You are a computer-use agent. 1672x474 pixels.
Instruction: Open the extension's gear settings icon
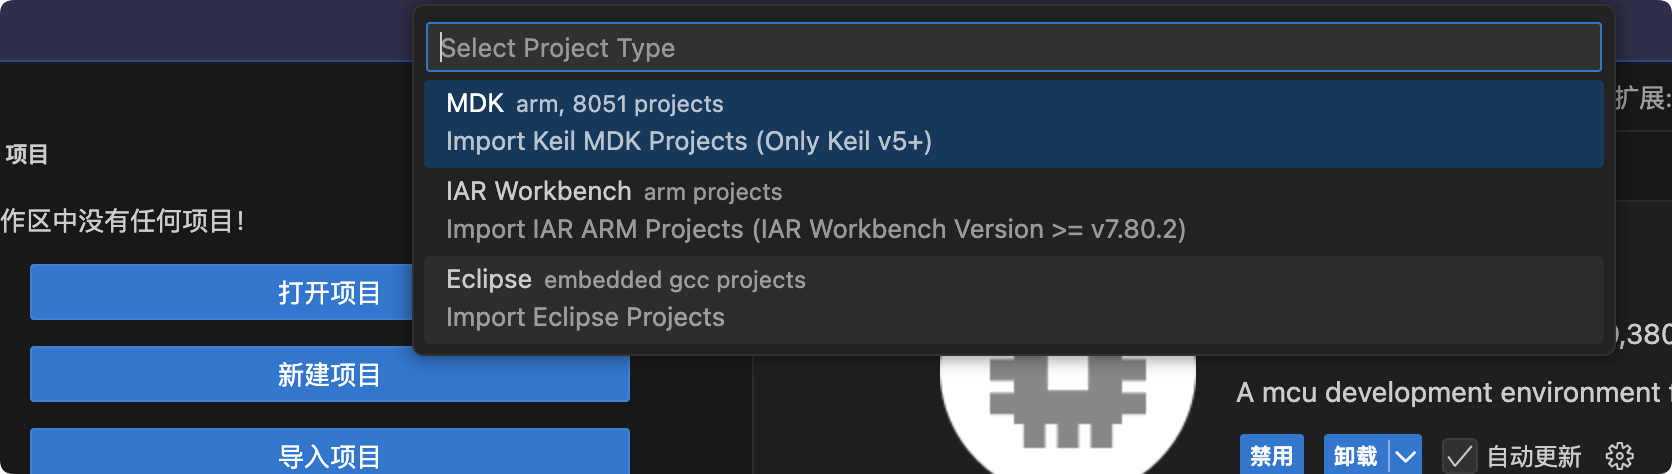[x=1619, y=456]
